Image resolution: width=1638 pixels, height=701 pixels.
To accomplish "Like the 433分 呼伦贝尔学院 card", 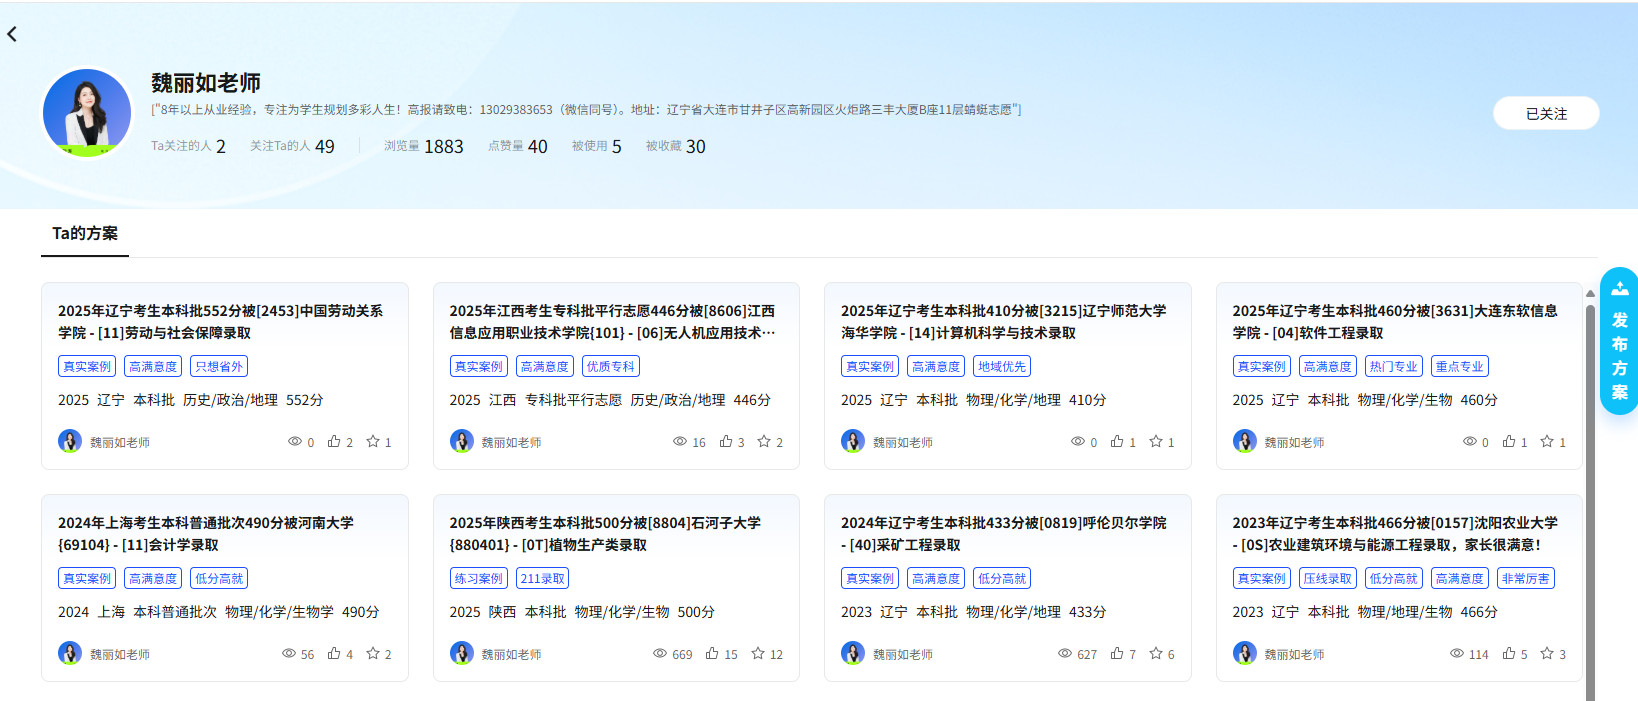I will pos(1117,653).
